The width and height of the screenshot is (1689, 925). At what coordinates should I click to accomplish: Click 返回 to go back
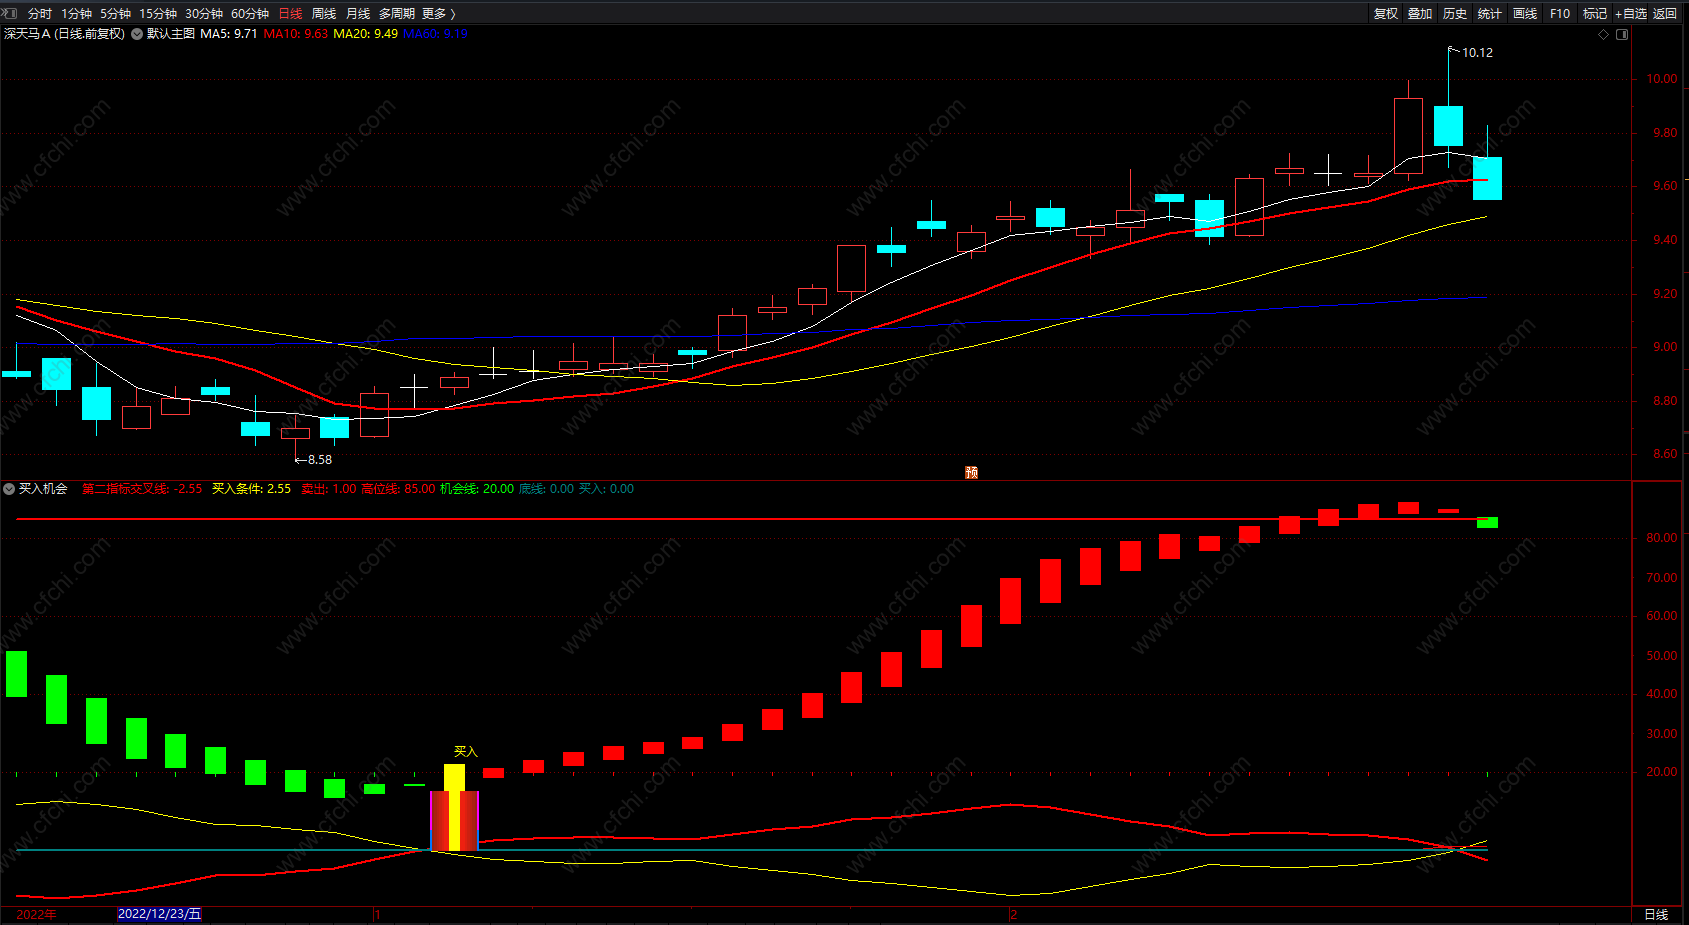point(1665,13)
